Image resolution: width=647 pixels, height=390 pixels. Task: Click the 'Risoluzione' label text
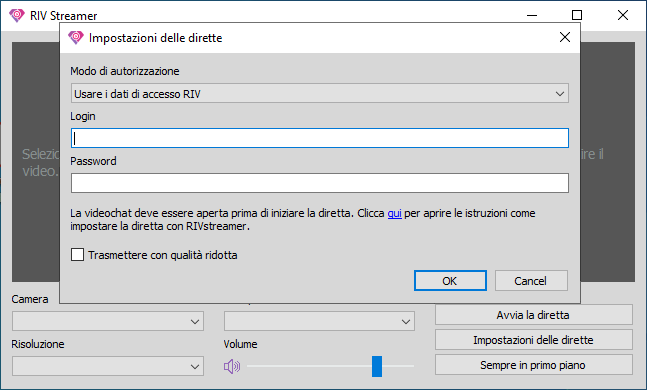(x=38, y=344)
